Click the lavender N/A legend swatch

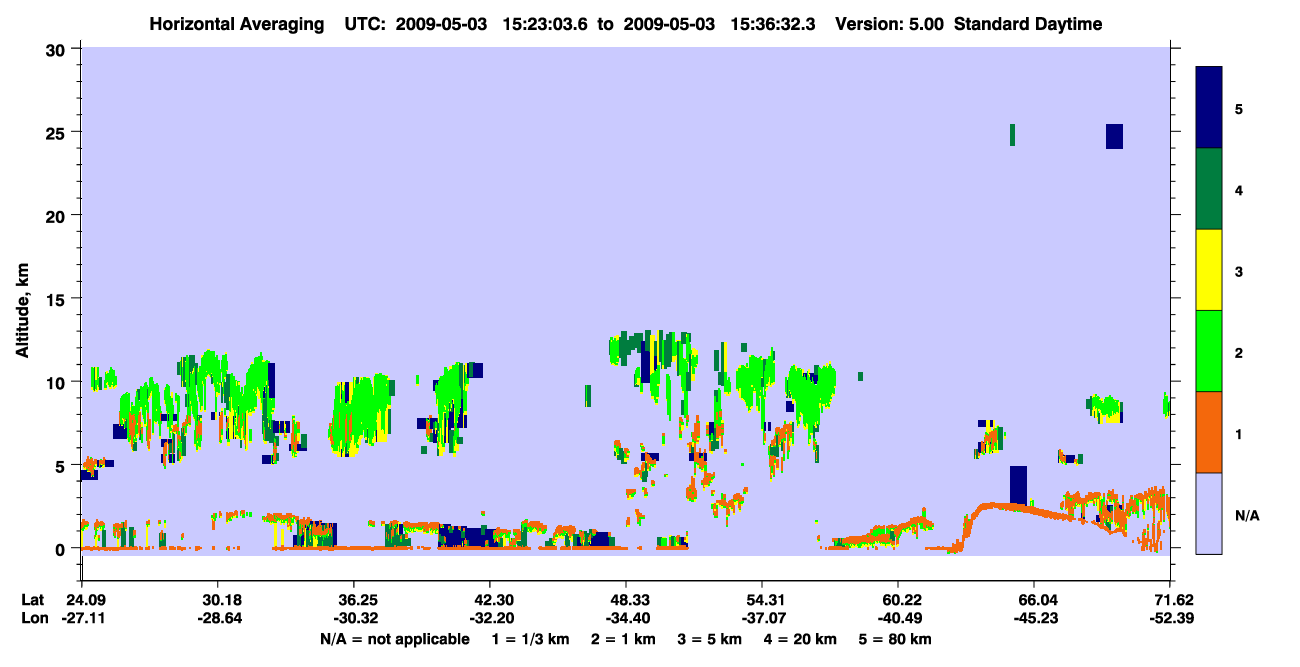(1209, 513)
